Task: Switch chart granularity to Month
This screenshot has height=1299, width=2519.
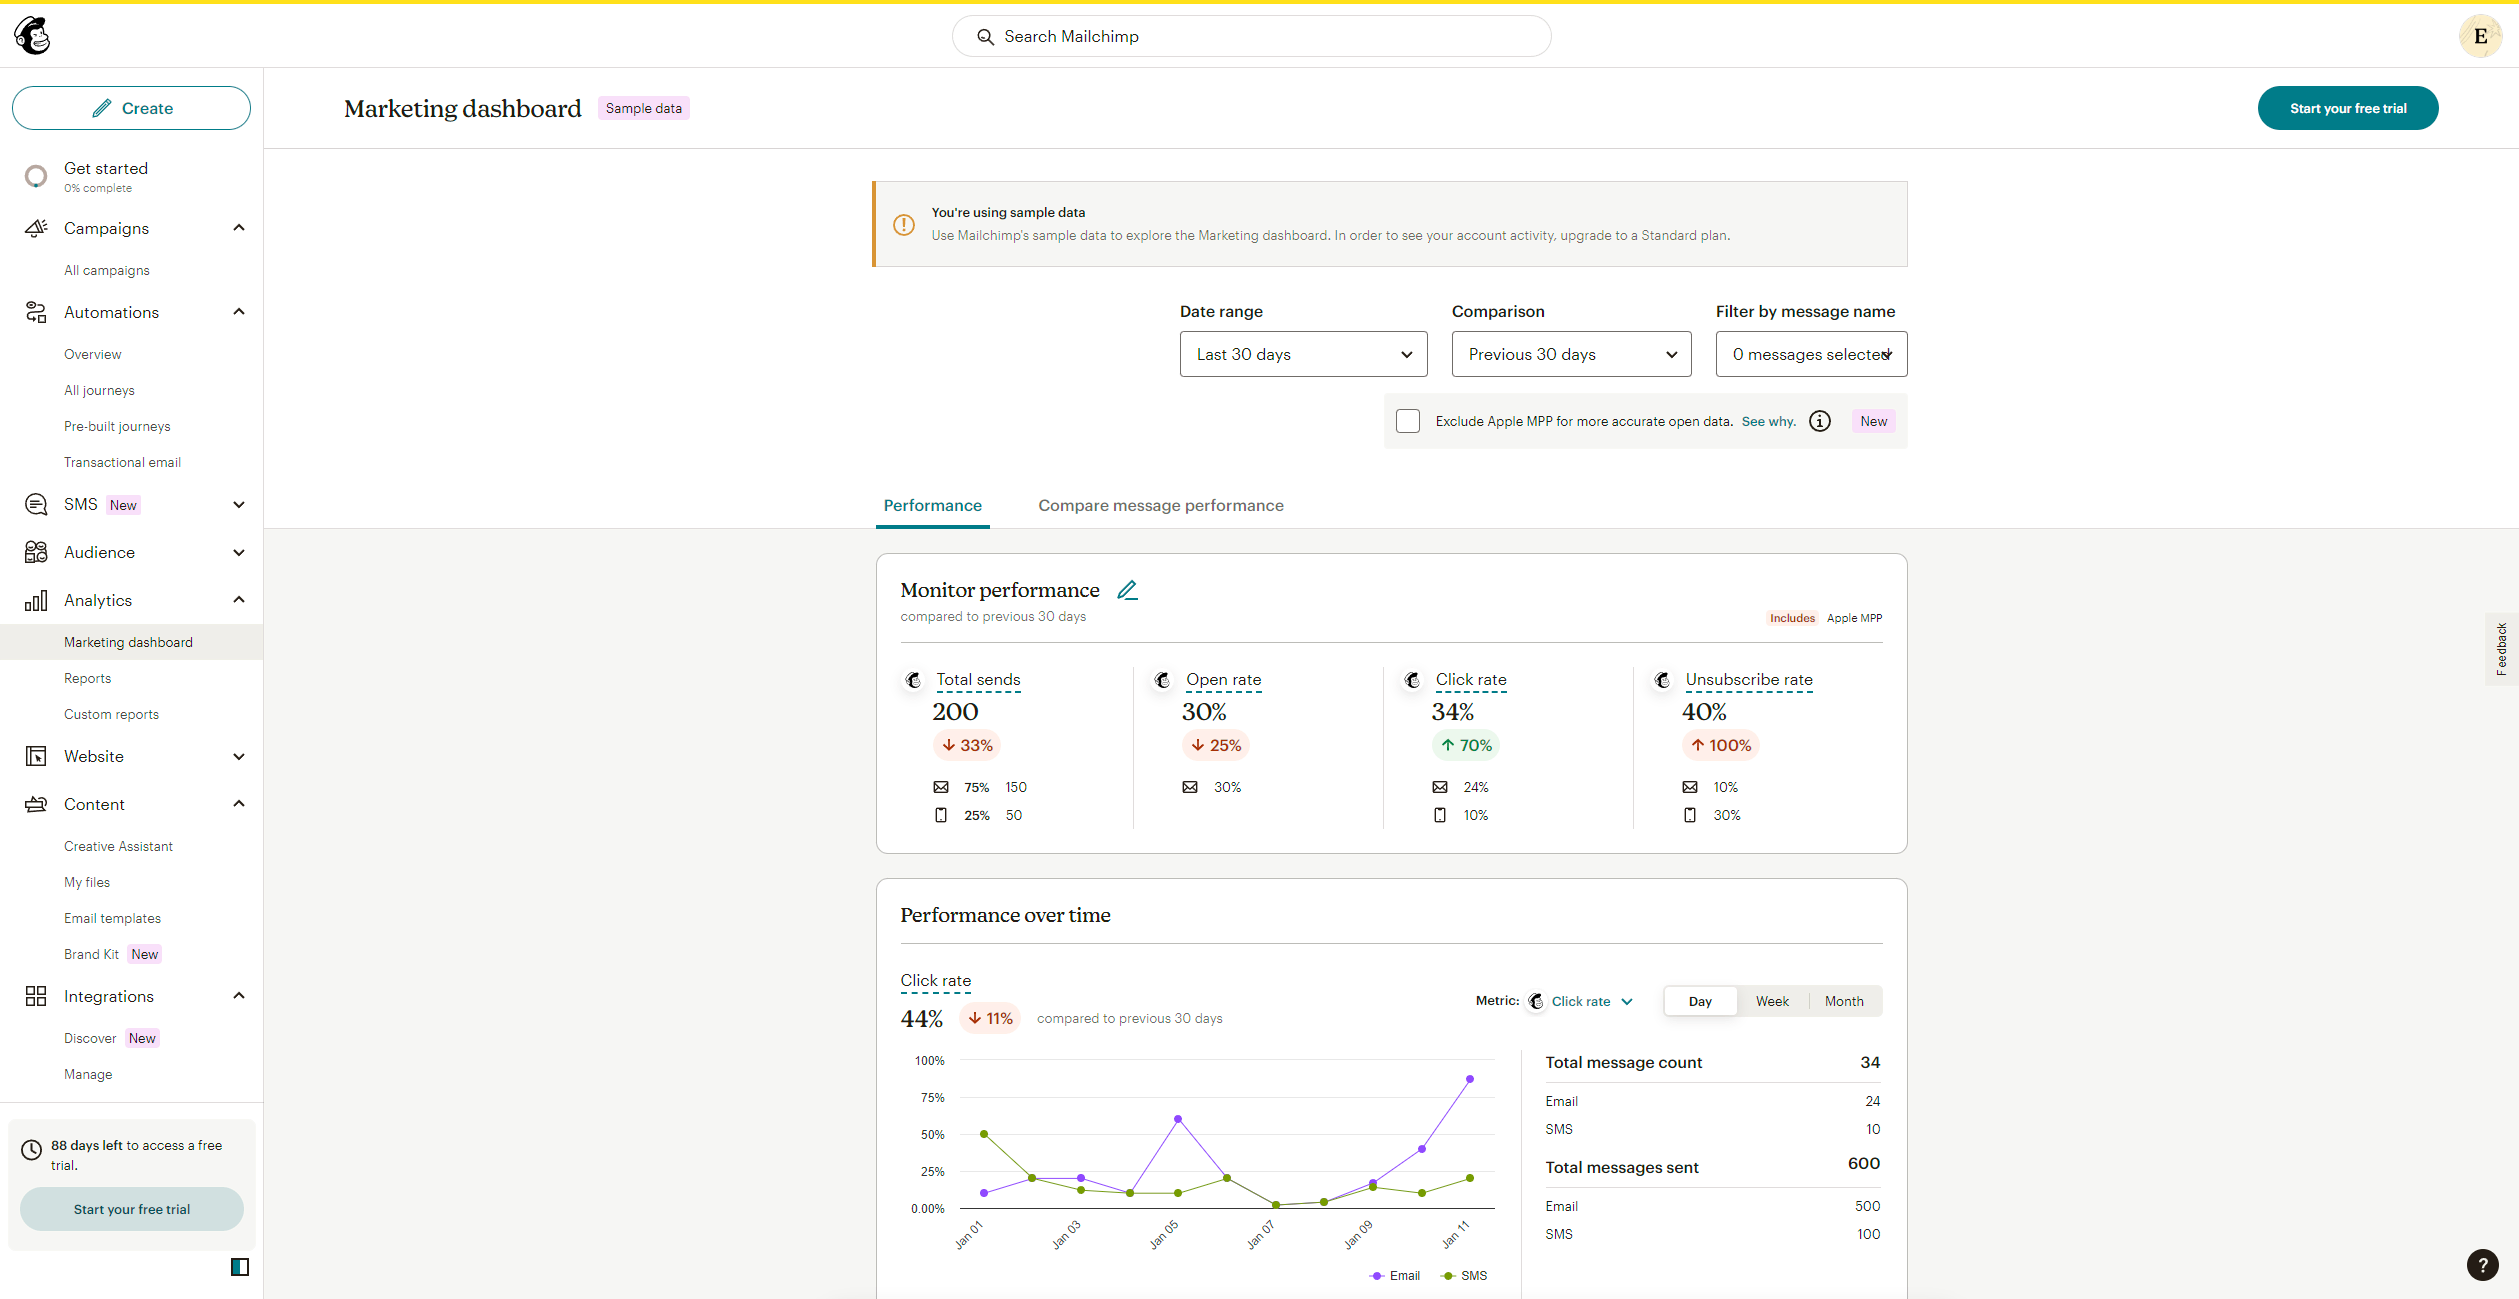Action: (1844, 1001)
